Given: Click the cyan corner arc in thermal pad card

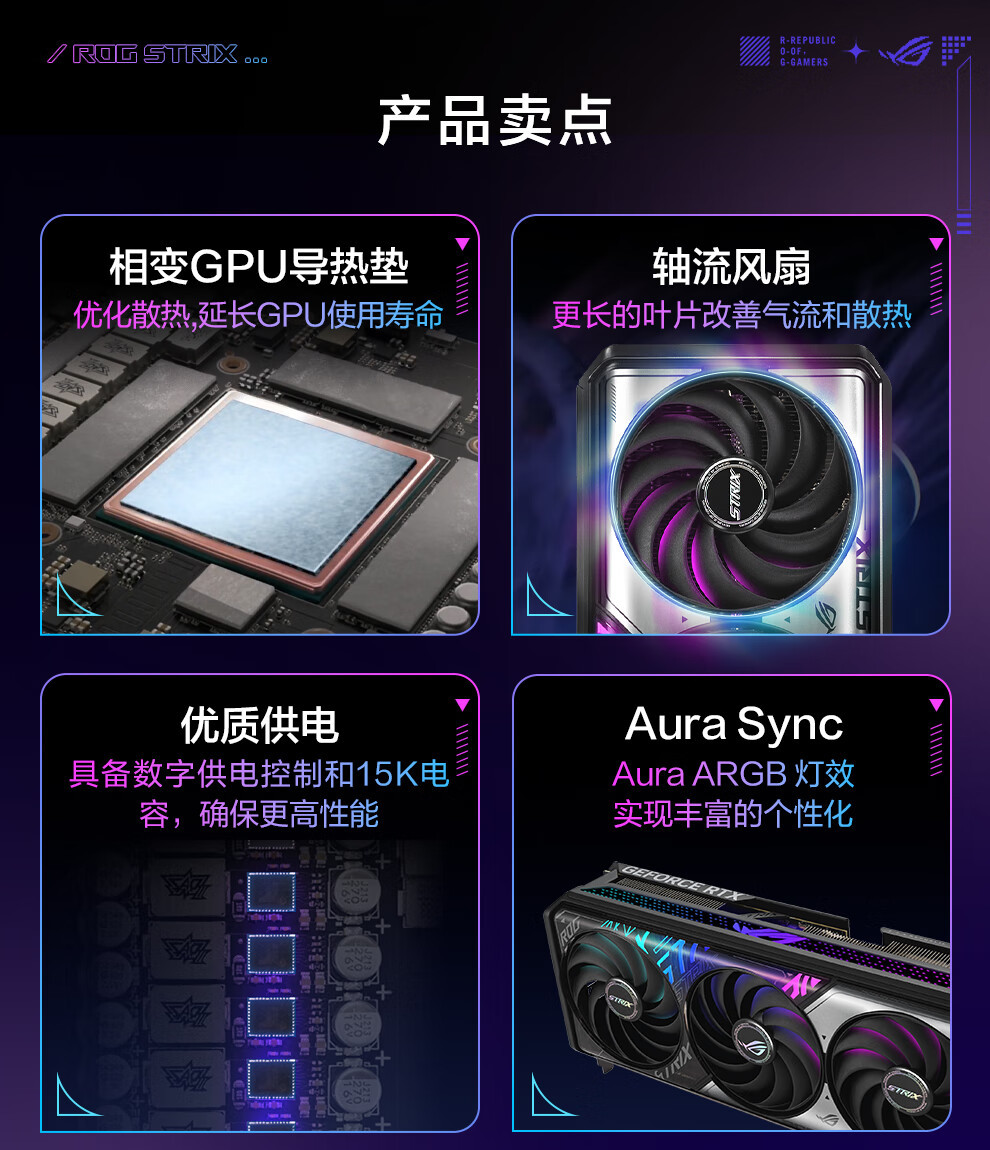Looking at the screenshot, I should pos(73,596).
